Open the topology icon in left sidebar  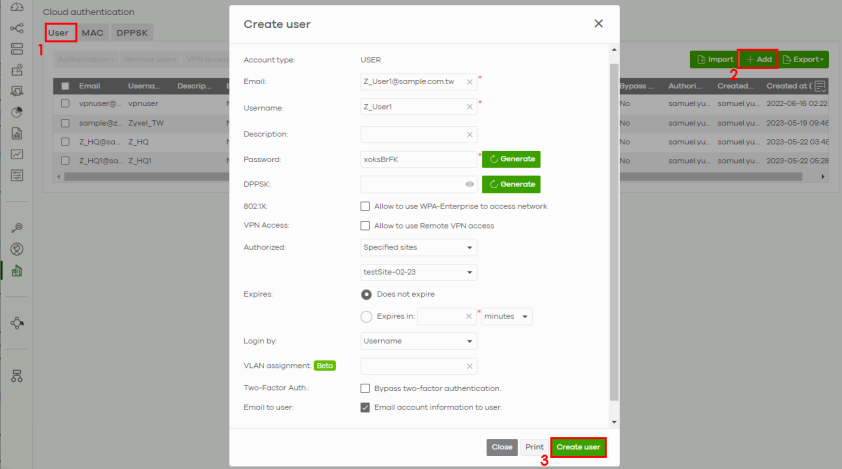(x=16, y=323)
